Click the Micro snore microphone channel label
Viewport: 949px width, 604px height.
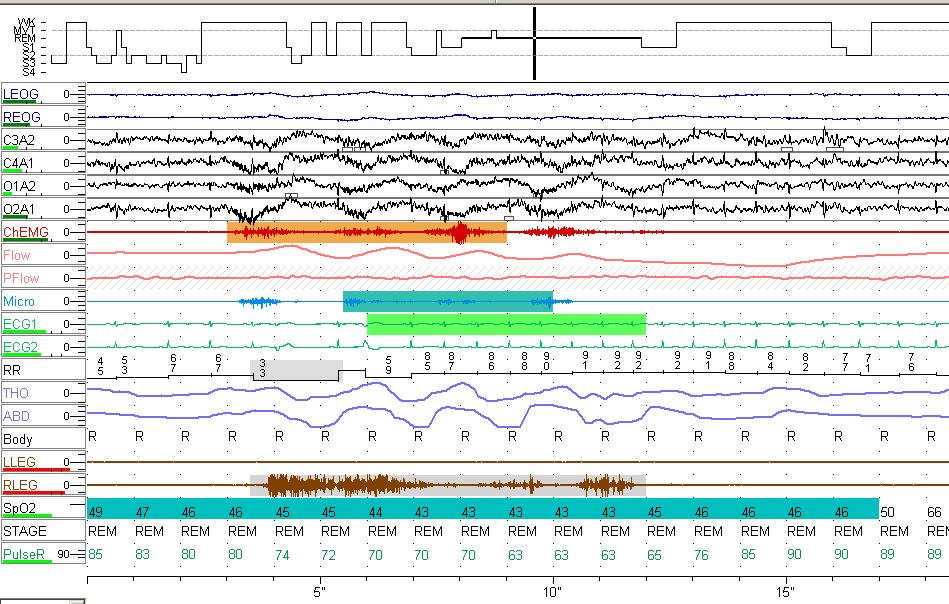click(x=19, y=301)
